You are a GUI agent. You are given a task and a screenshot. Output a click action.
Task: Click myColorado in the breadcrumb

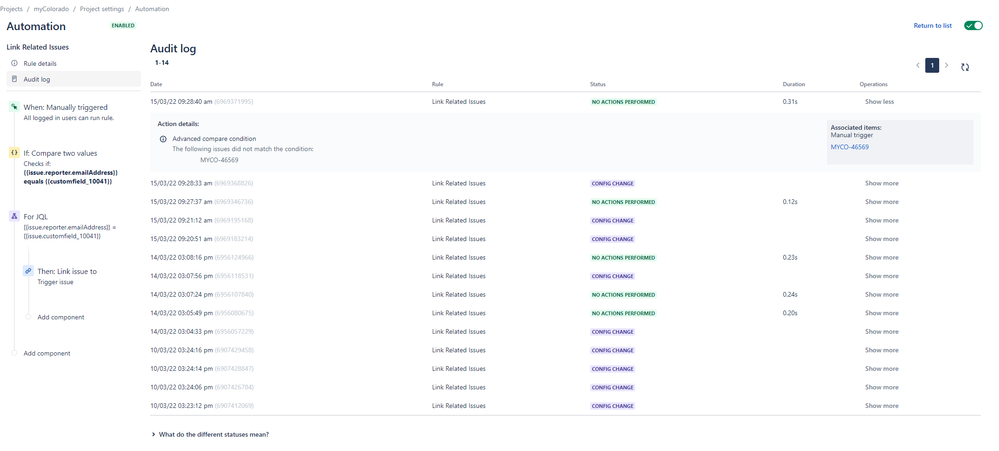tap(51, 9)
